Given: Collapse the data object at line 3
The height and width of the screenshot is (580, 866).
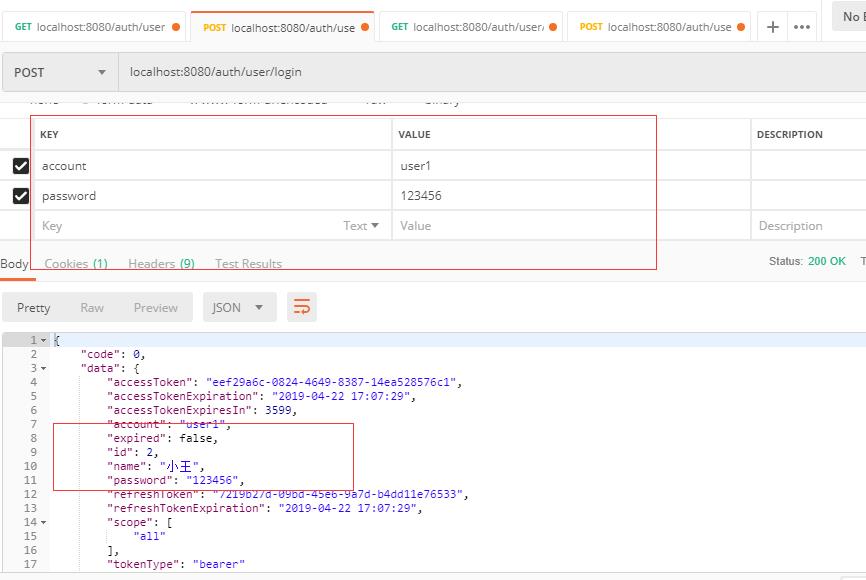Looking at the screenshot, I should [x=44, y=368].
